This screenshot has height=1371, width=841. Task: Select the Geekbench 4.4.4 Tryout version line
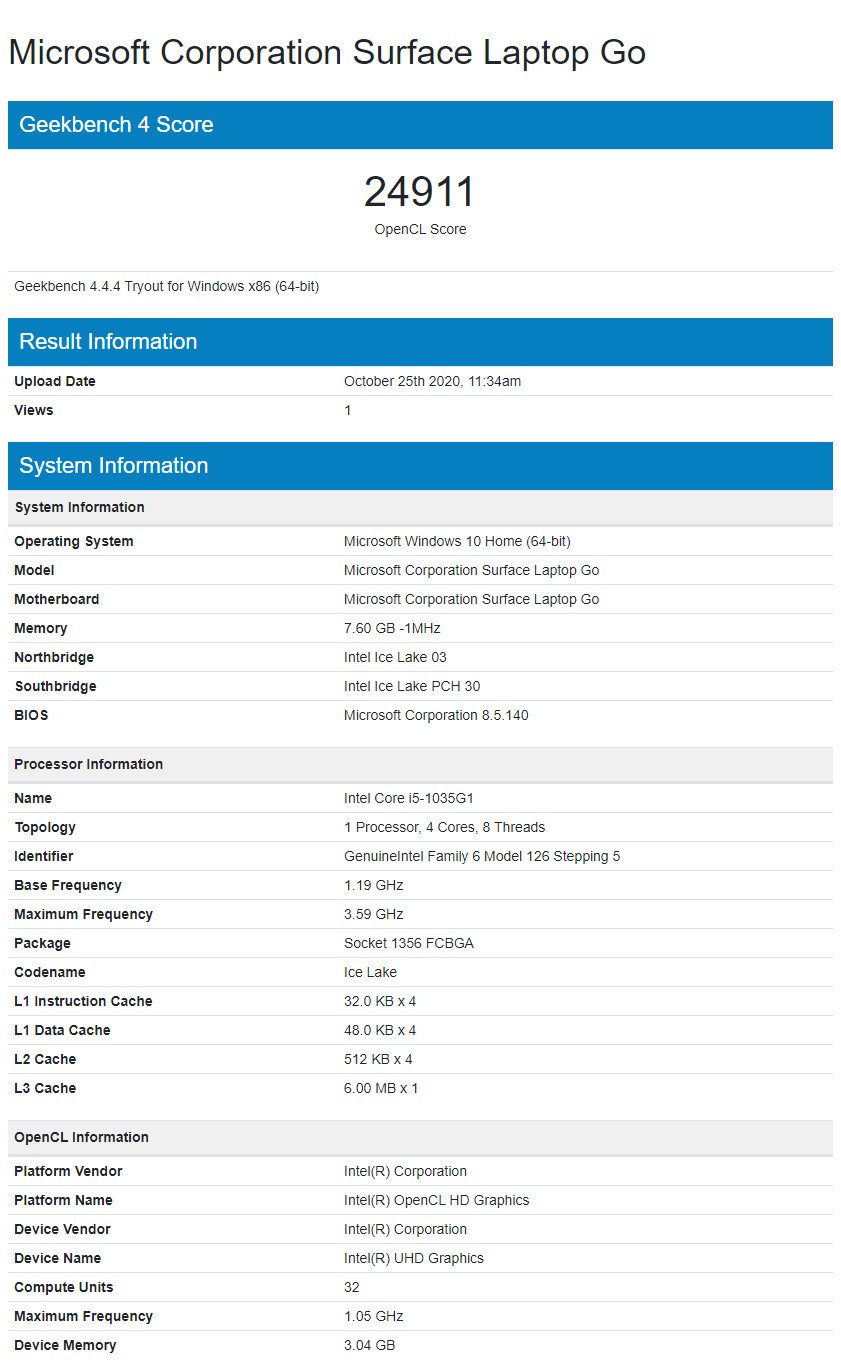(167, 286)
